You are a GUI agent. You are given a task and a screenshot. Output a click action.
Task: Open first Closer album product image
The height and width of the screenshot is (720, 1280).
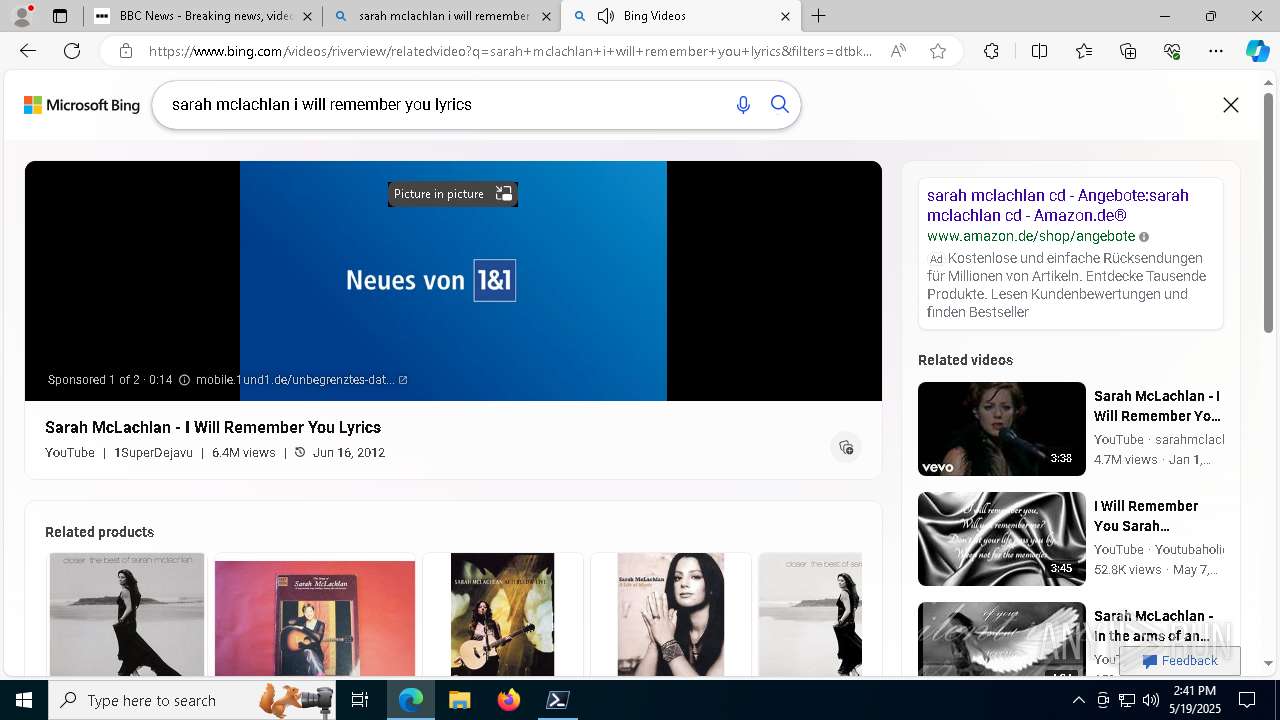[x=127, y=615]
